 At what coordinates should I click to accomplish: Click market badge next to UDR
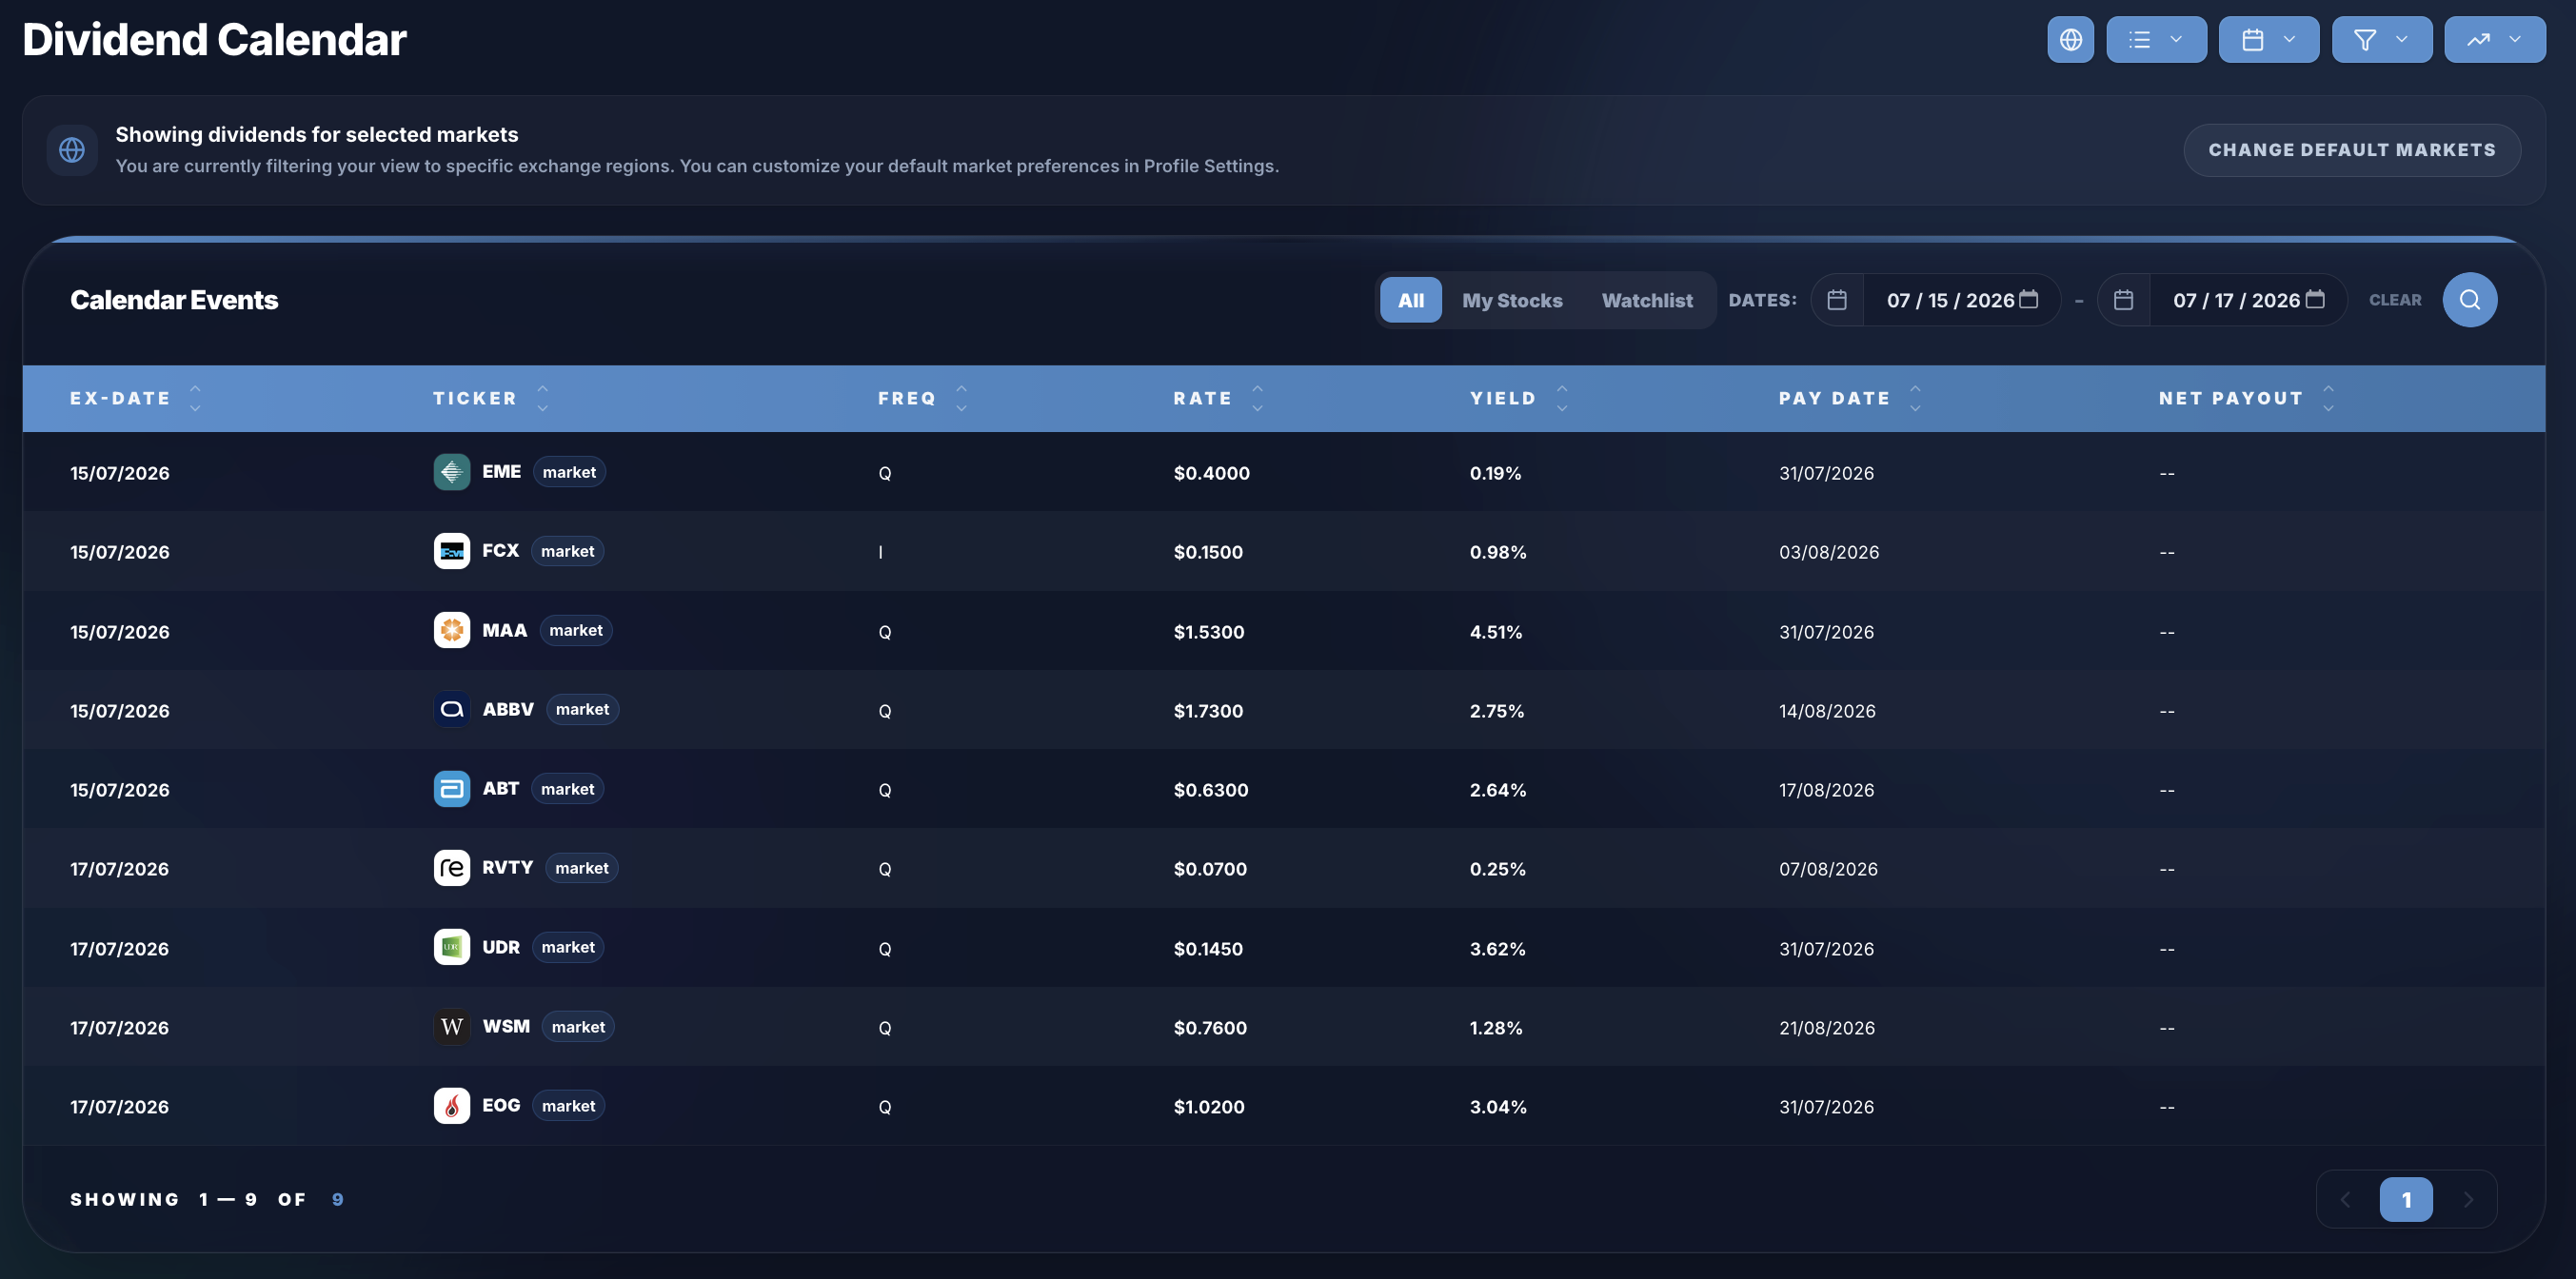pos(568,947)
